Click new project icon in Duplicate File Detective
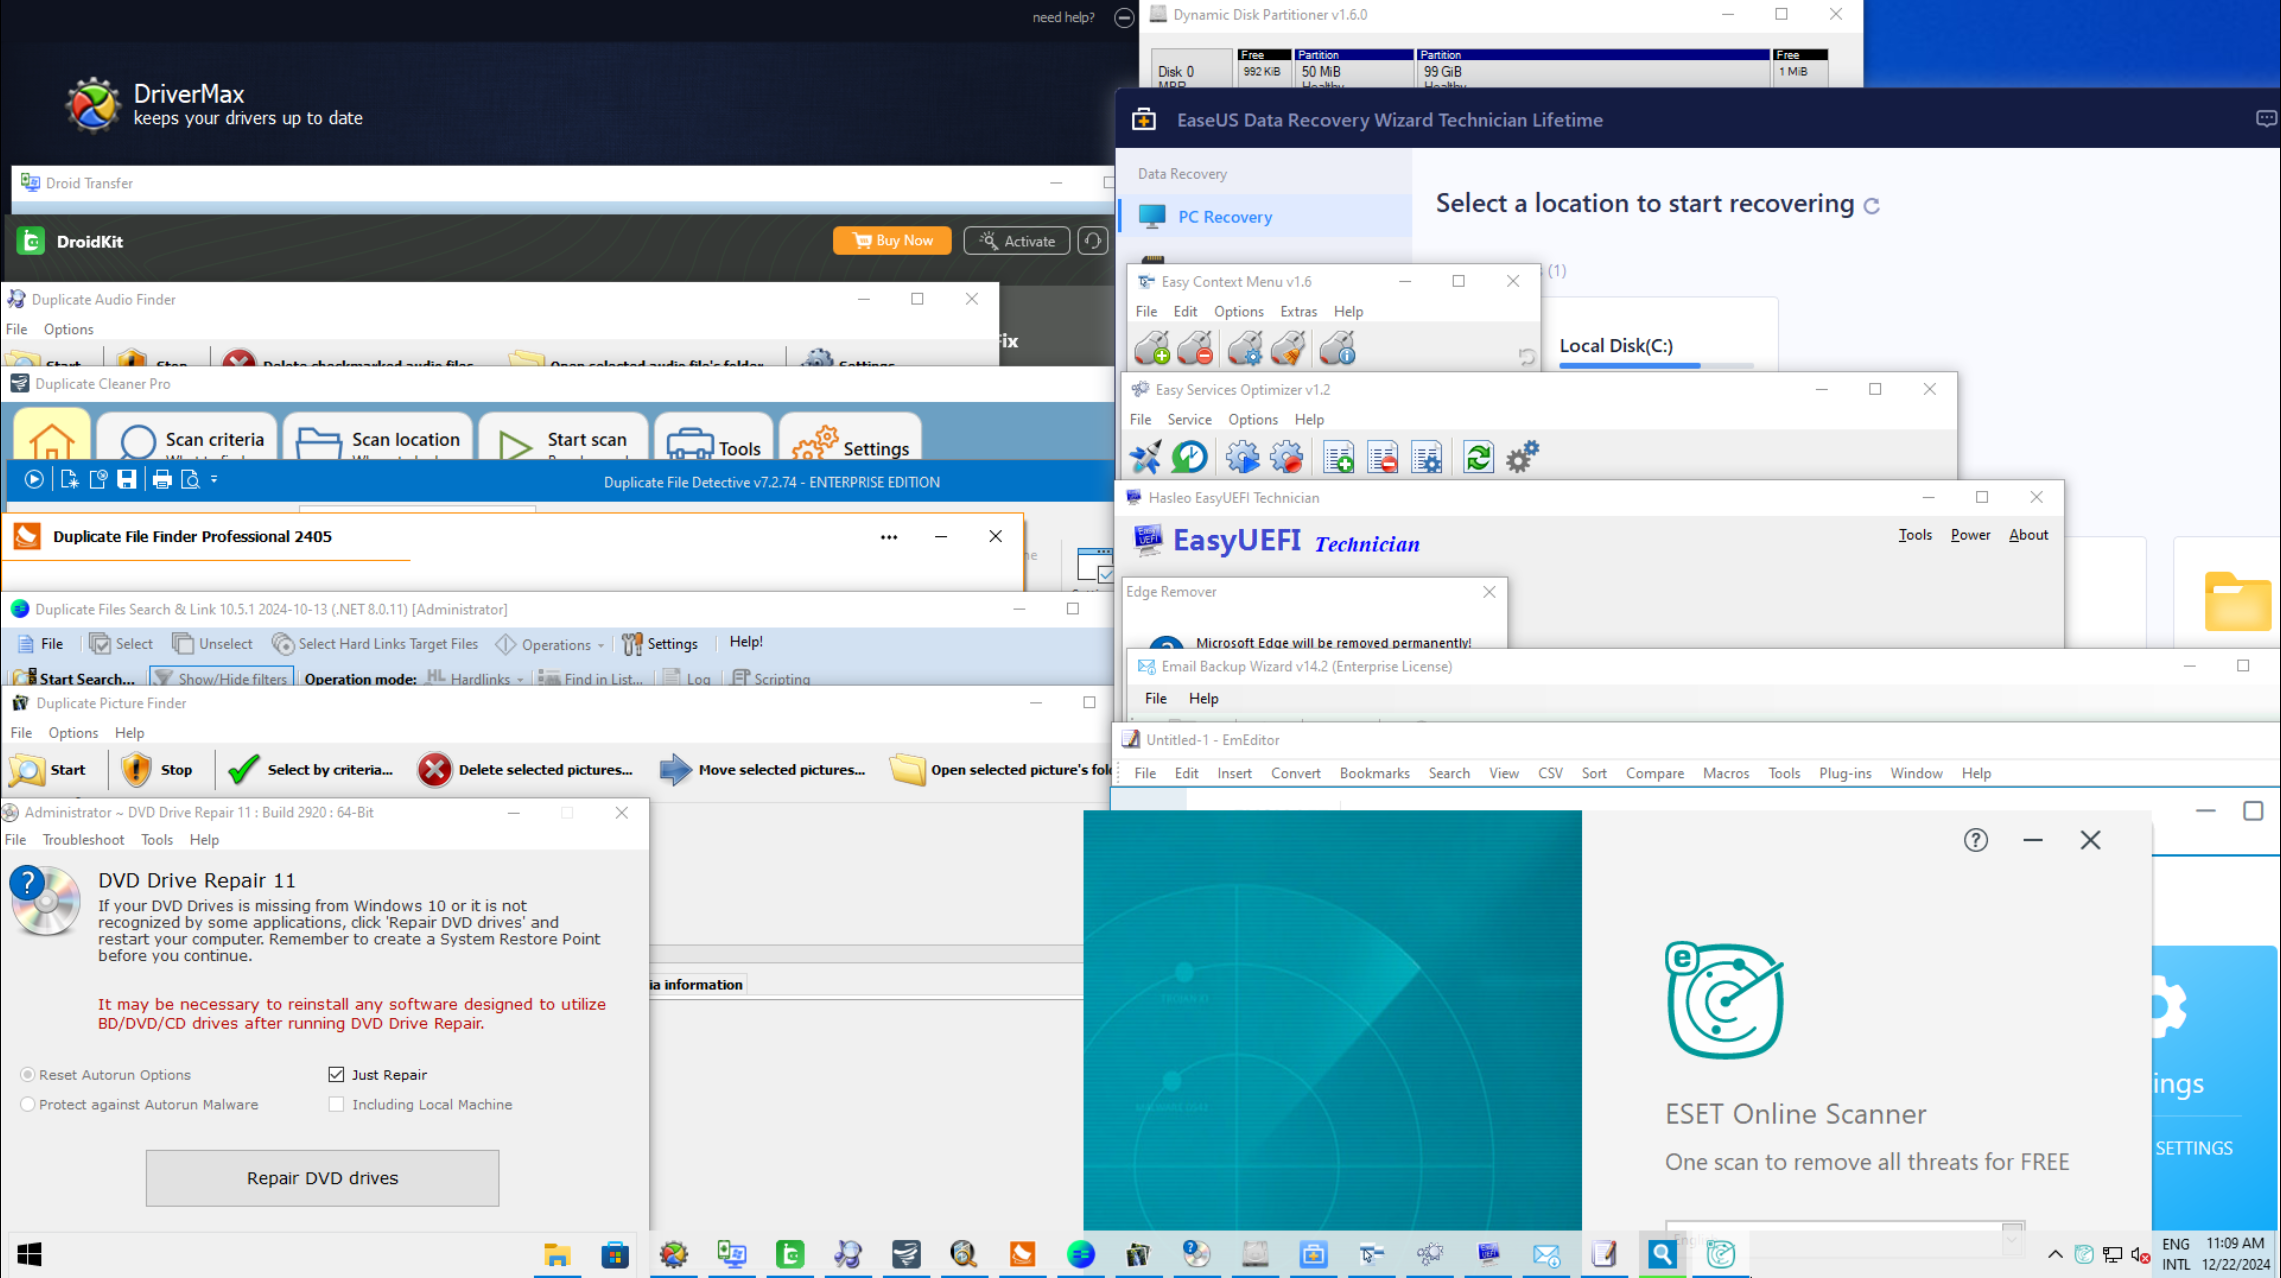 69,480
